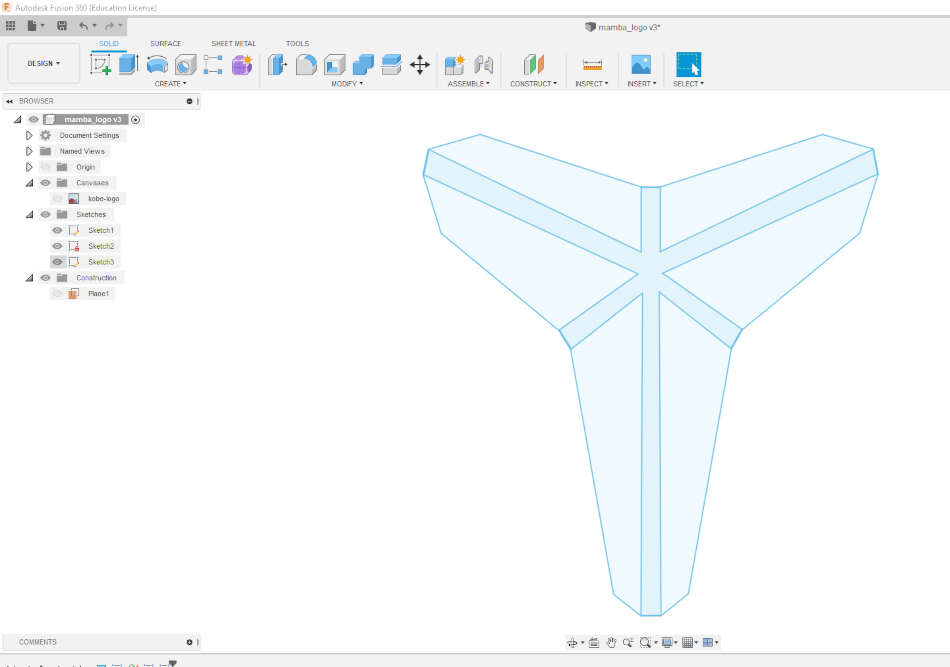Collapse Sketches folder
This screenshot has width=950, height=667.
(x=29, y=214)
